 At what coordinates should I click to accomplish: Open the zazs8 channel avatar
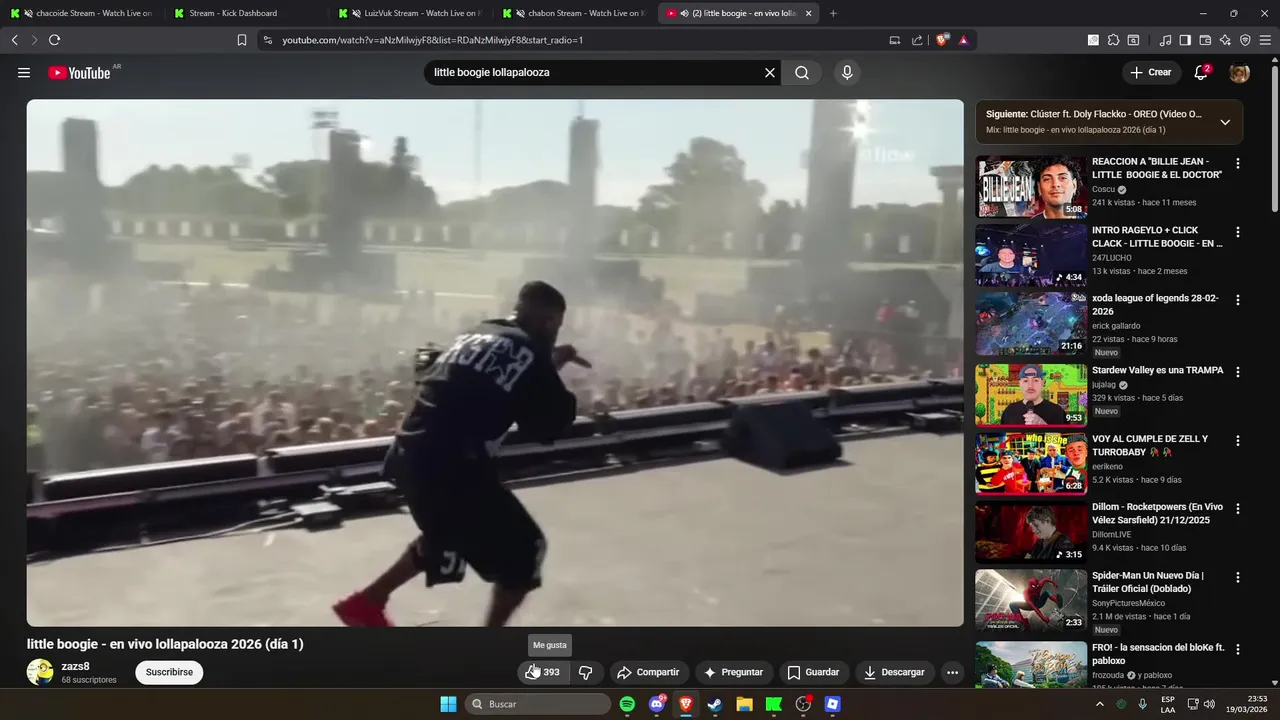[x=40, y=671]
